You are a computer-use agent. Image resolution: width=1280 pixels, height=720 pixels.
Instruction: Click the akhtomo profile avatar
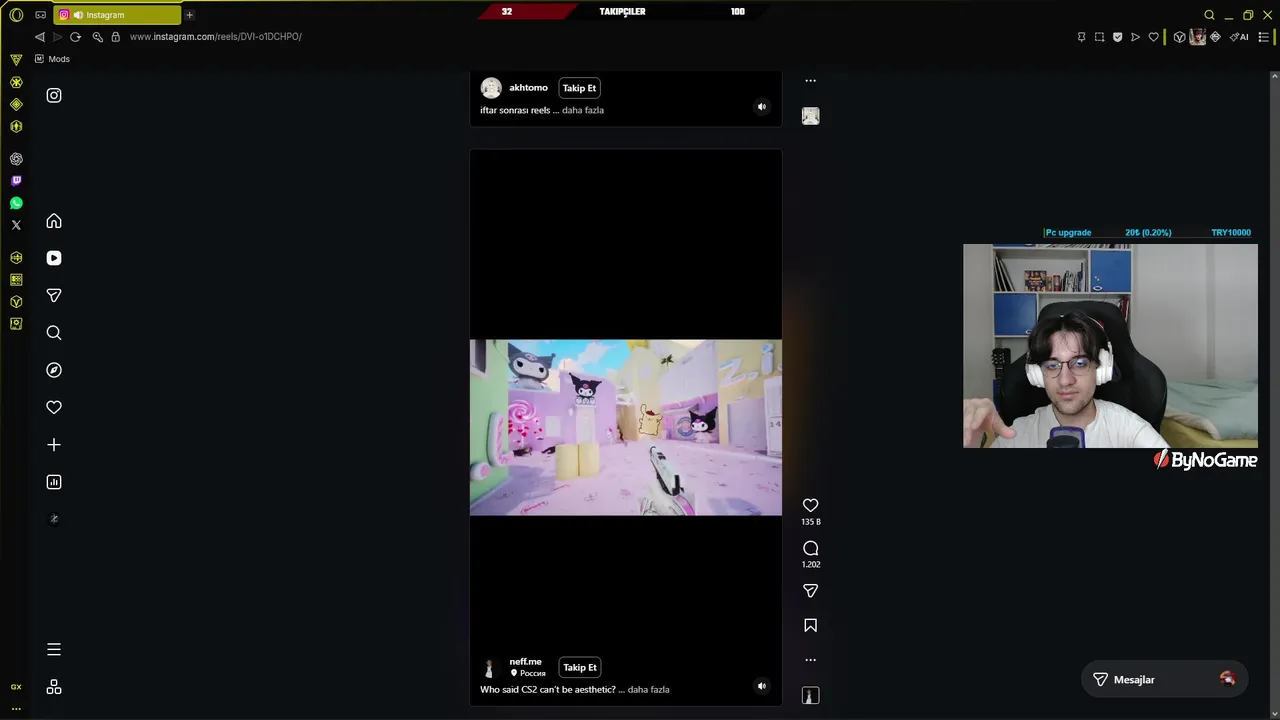coord(491,88)
